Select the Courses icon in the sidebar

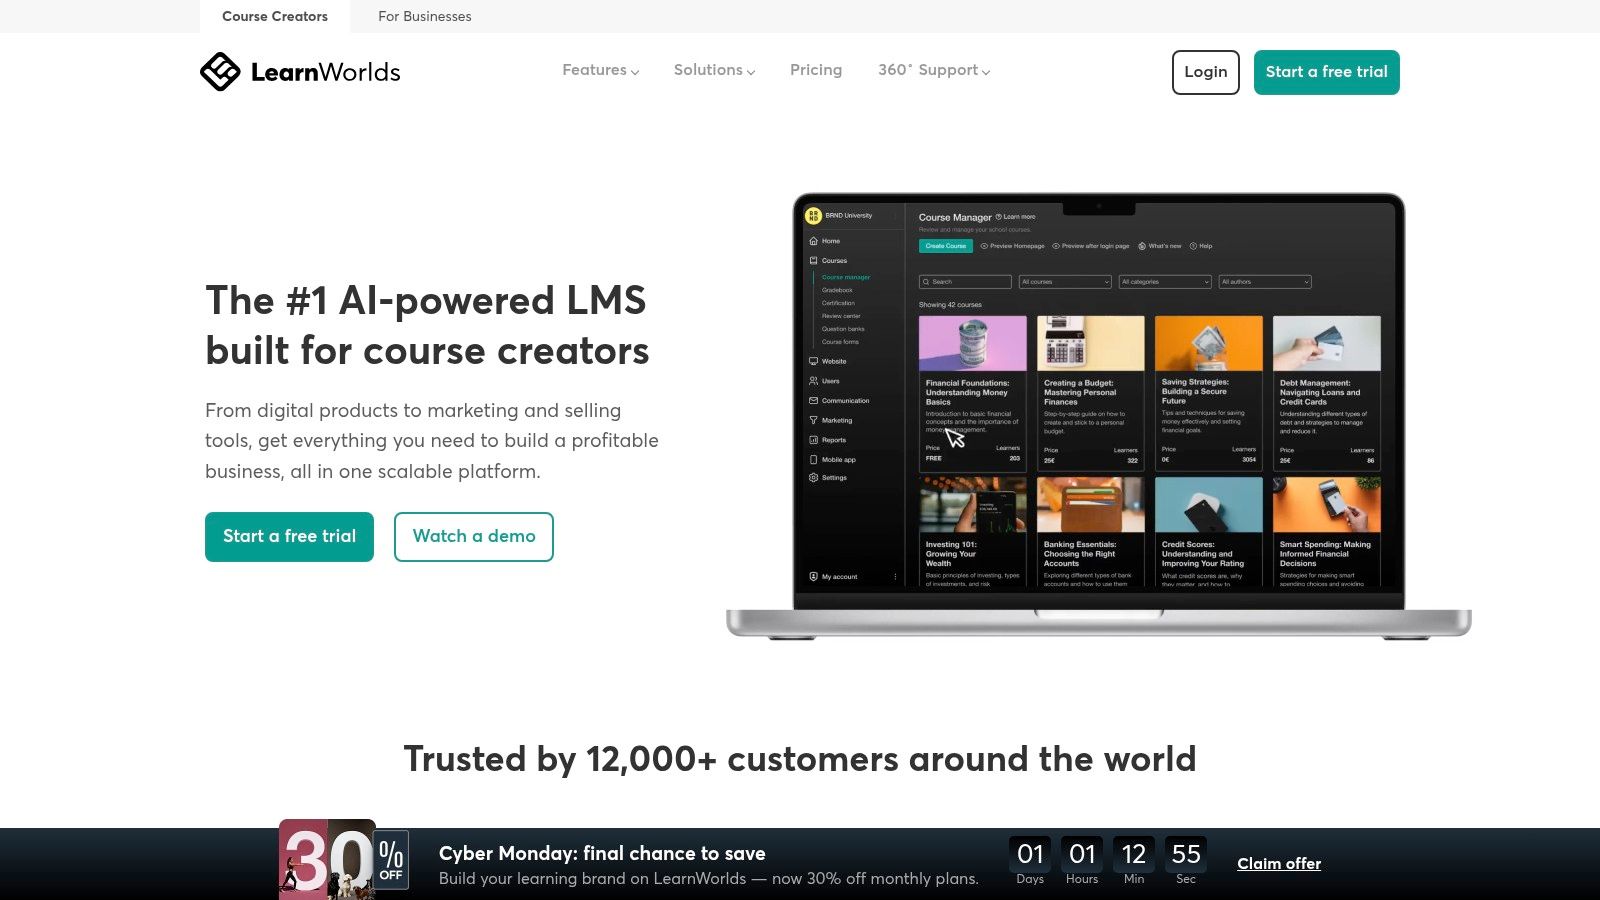(x=813, y=260)
